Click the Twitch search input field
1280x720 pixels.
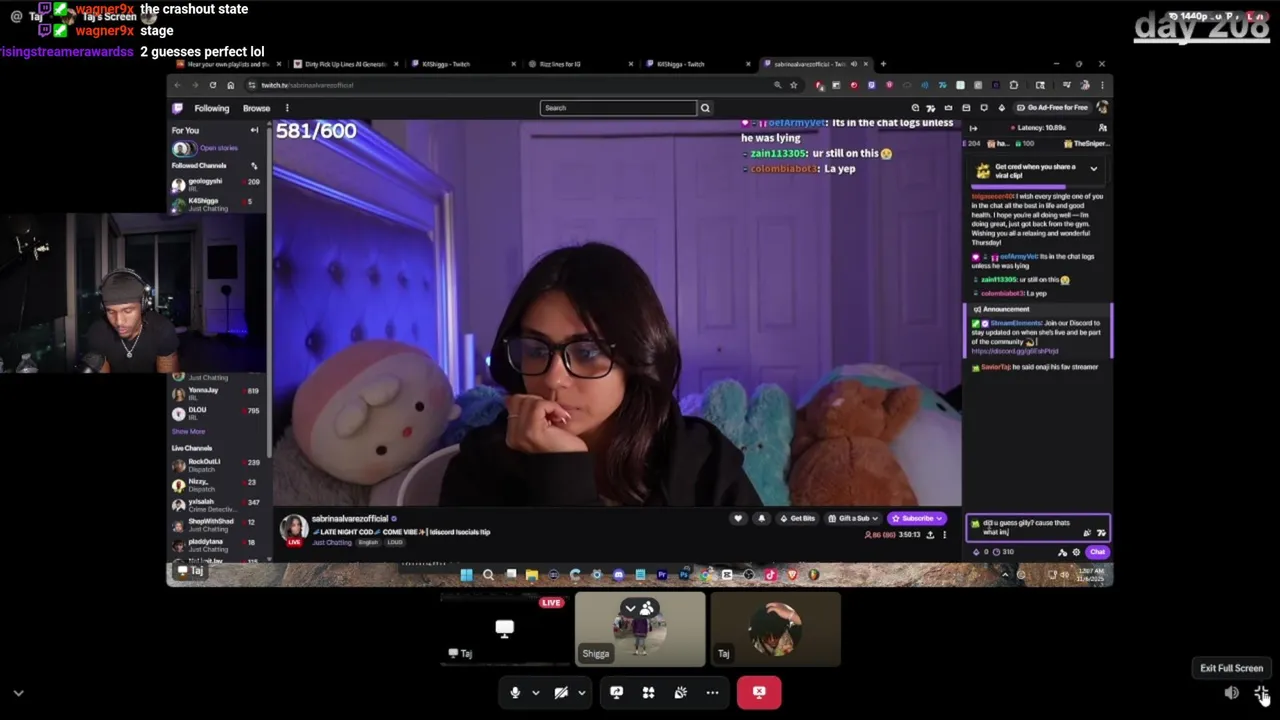[x=618, y=108]
